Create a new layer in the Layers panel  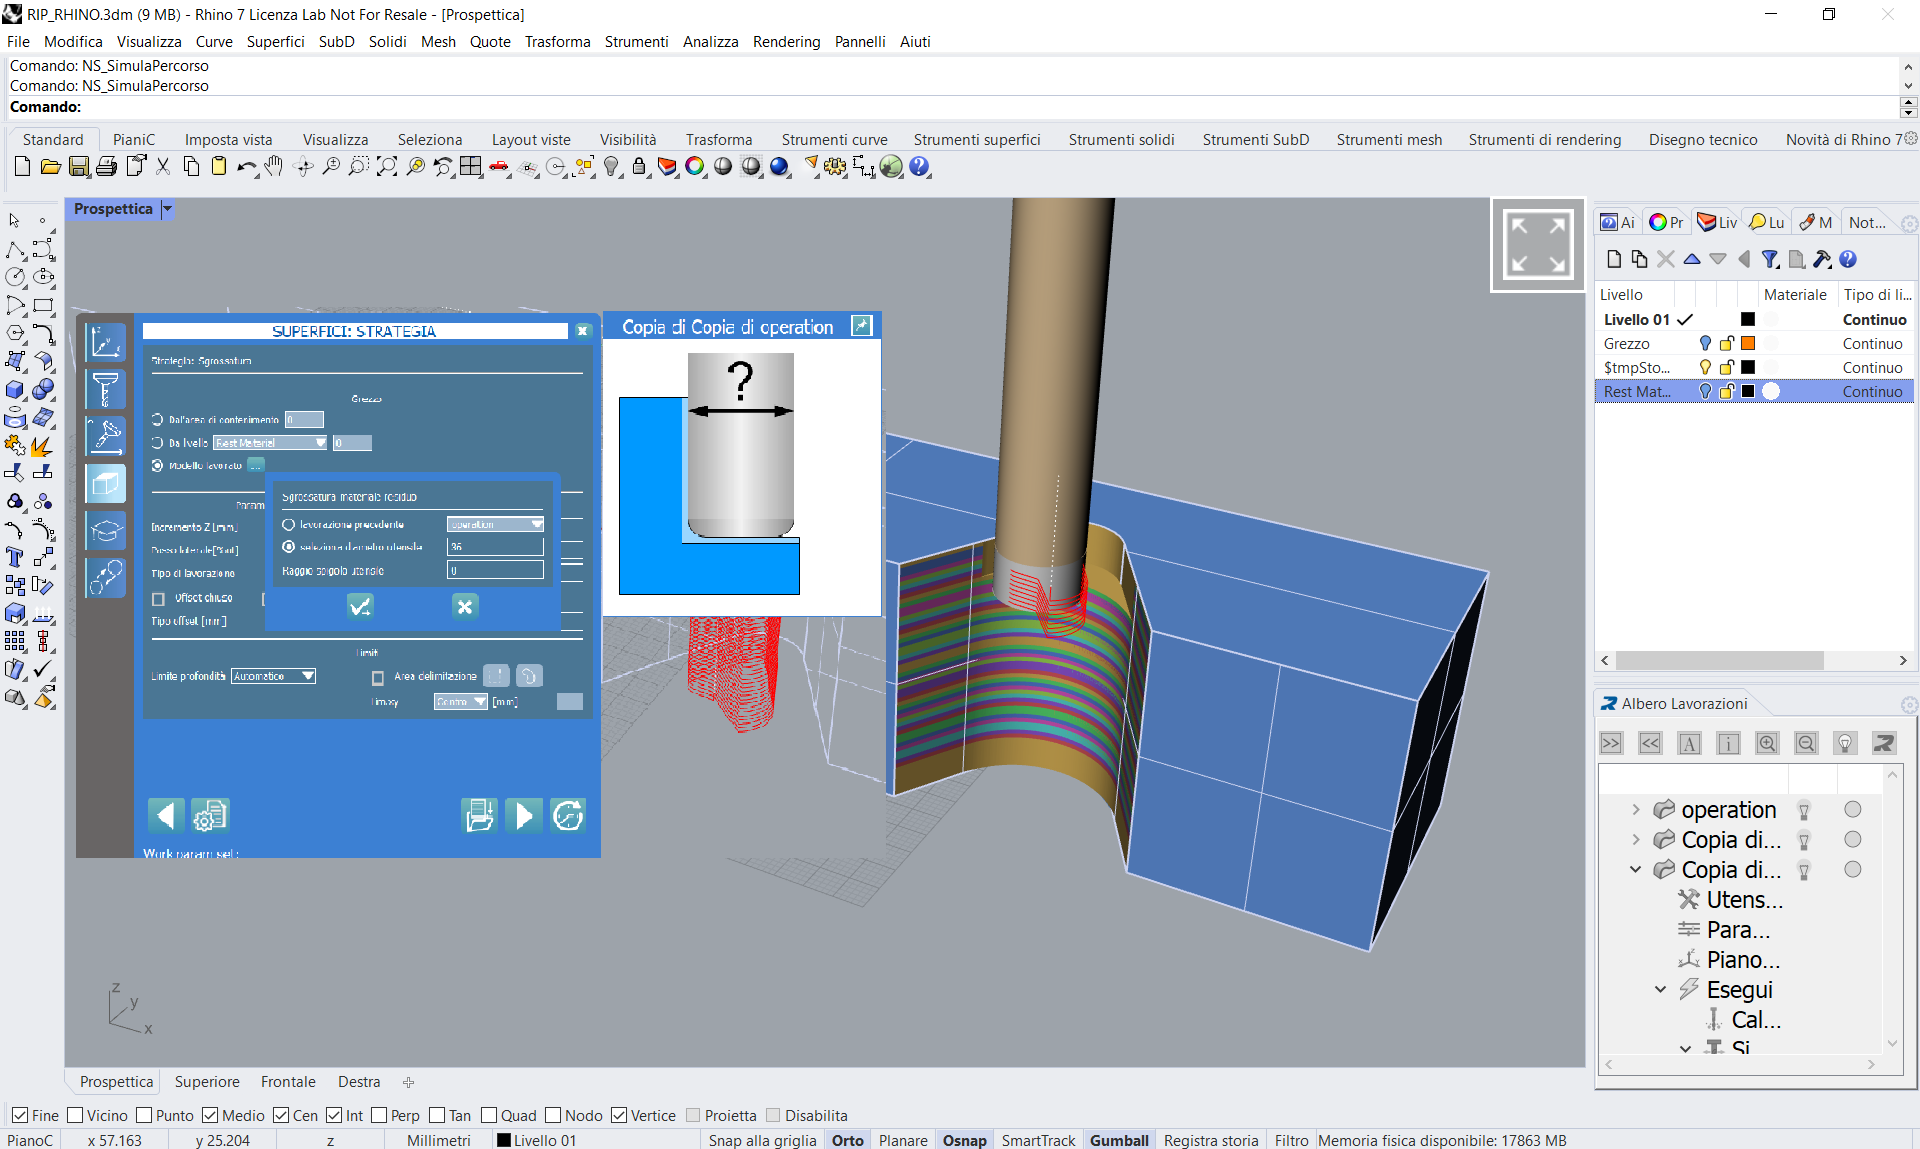click(1614, 259)
